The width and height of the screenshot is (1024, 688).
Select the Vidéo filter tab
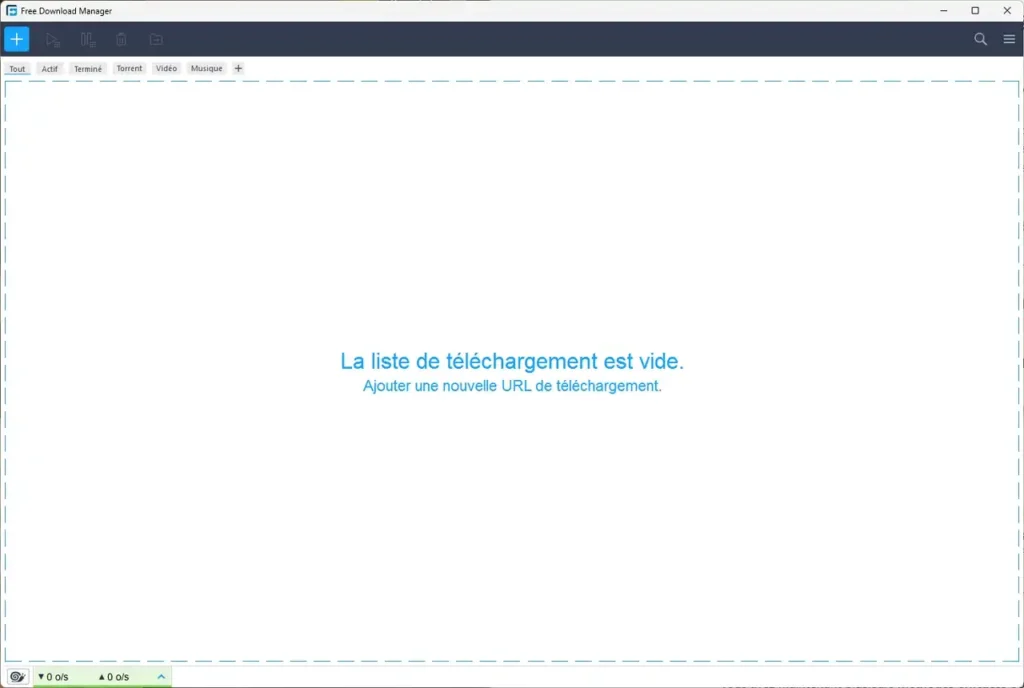(x=167, y=69)
